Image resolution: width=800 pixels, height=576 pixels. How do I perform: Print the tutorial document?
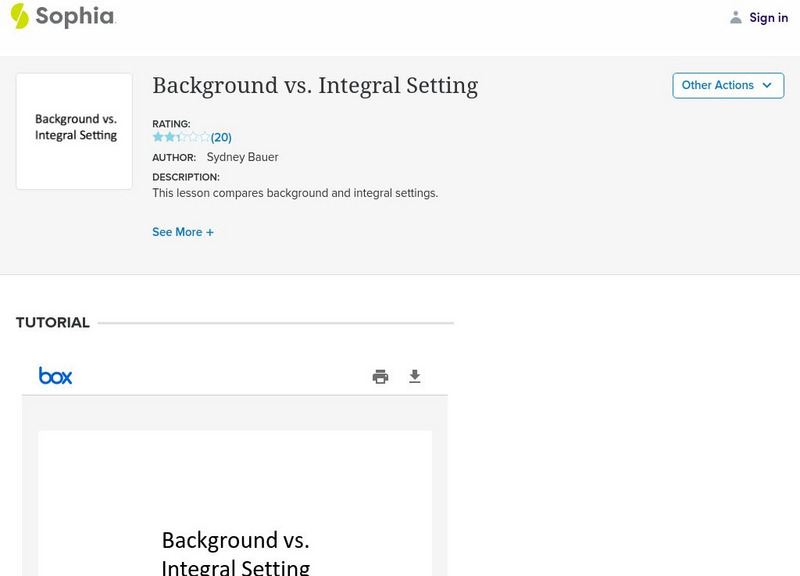(380, 377)
